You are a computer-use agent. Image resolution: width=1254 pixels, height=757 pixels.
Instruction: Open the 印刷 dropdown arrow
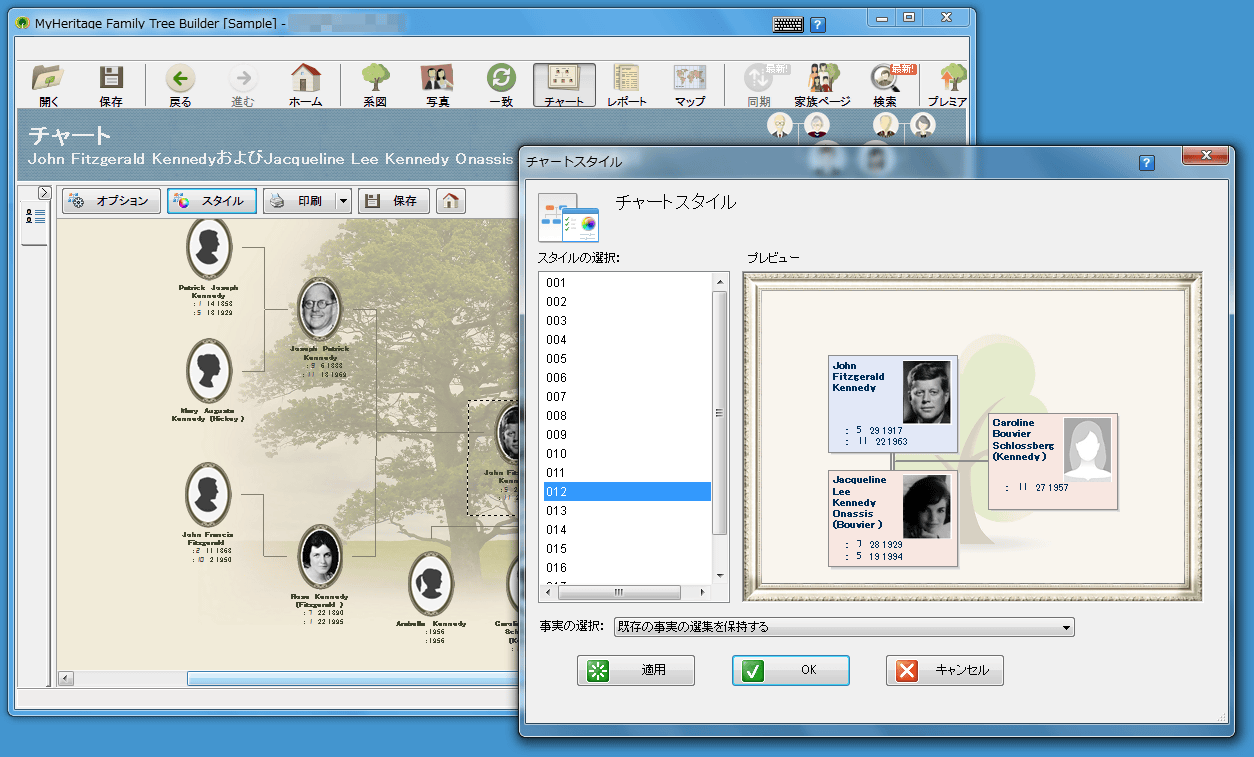tap(343, 201)
